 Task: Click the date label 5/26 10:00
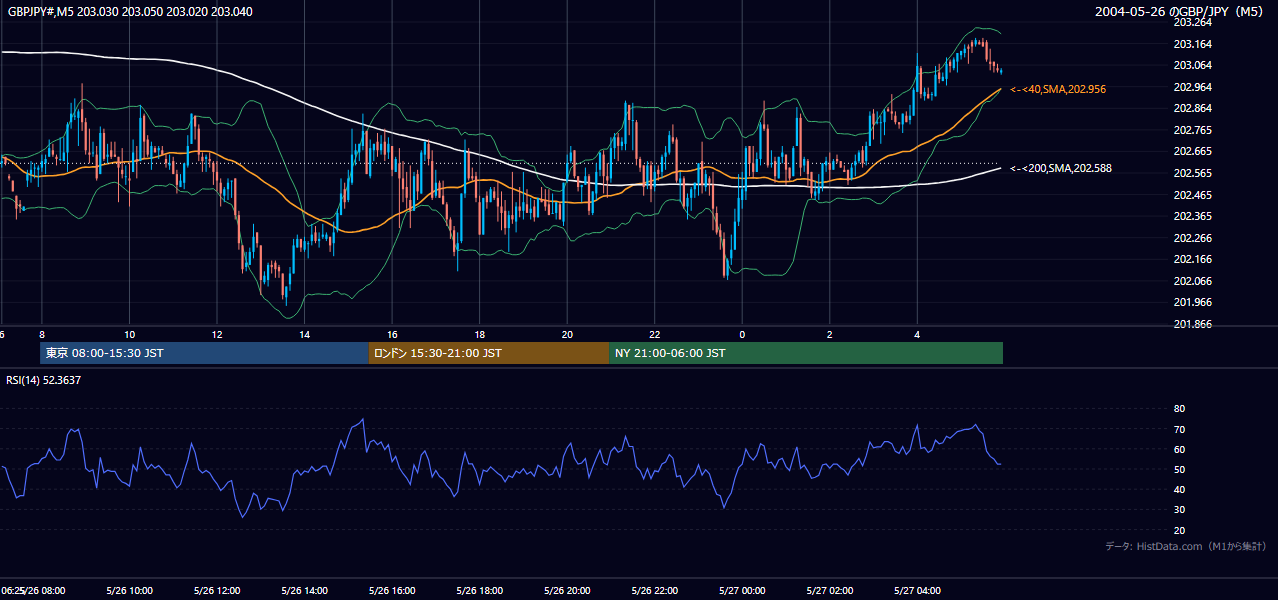point(130,591)
